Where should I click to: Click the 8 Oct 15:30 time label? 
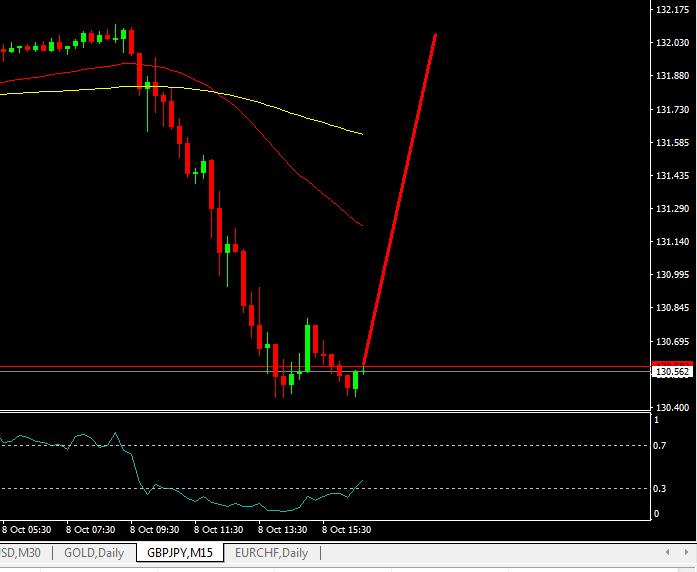(x=346, y=530)
